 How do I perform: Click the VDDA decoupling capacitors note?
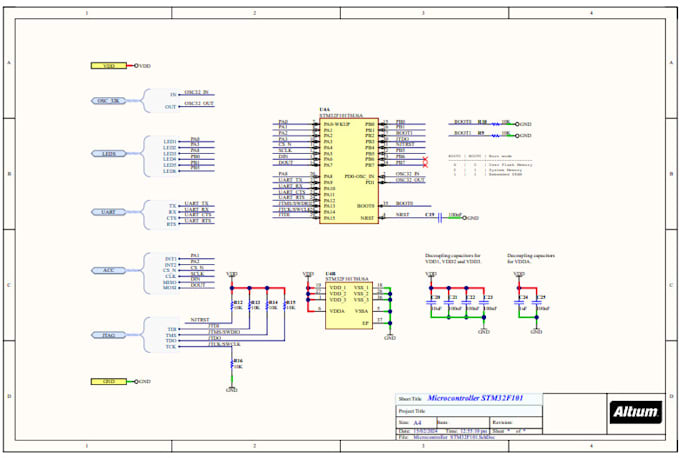[x=528, y=259]
